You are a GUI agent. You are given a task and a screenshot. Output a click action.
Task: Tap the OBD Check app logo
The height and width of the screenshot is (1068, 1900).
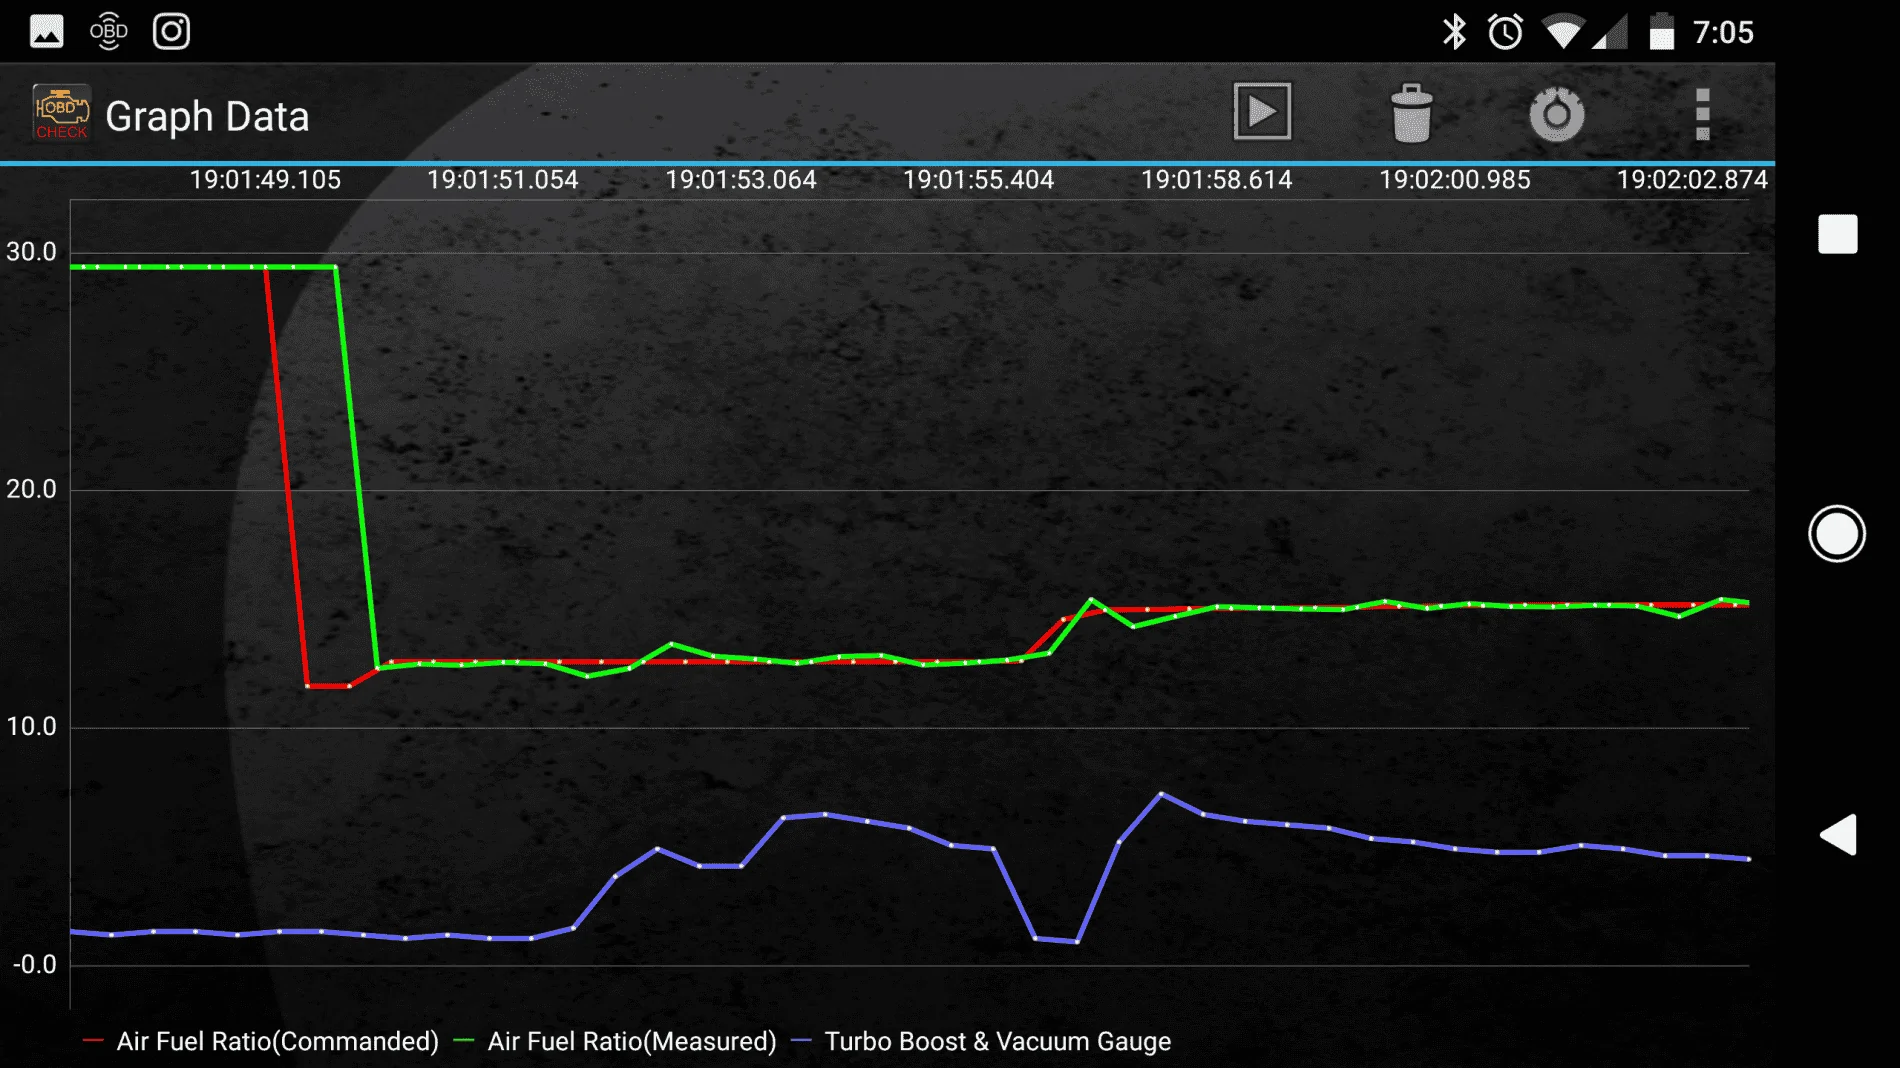[62, 113]
